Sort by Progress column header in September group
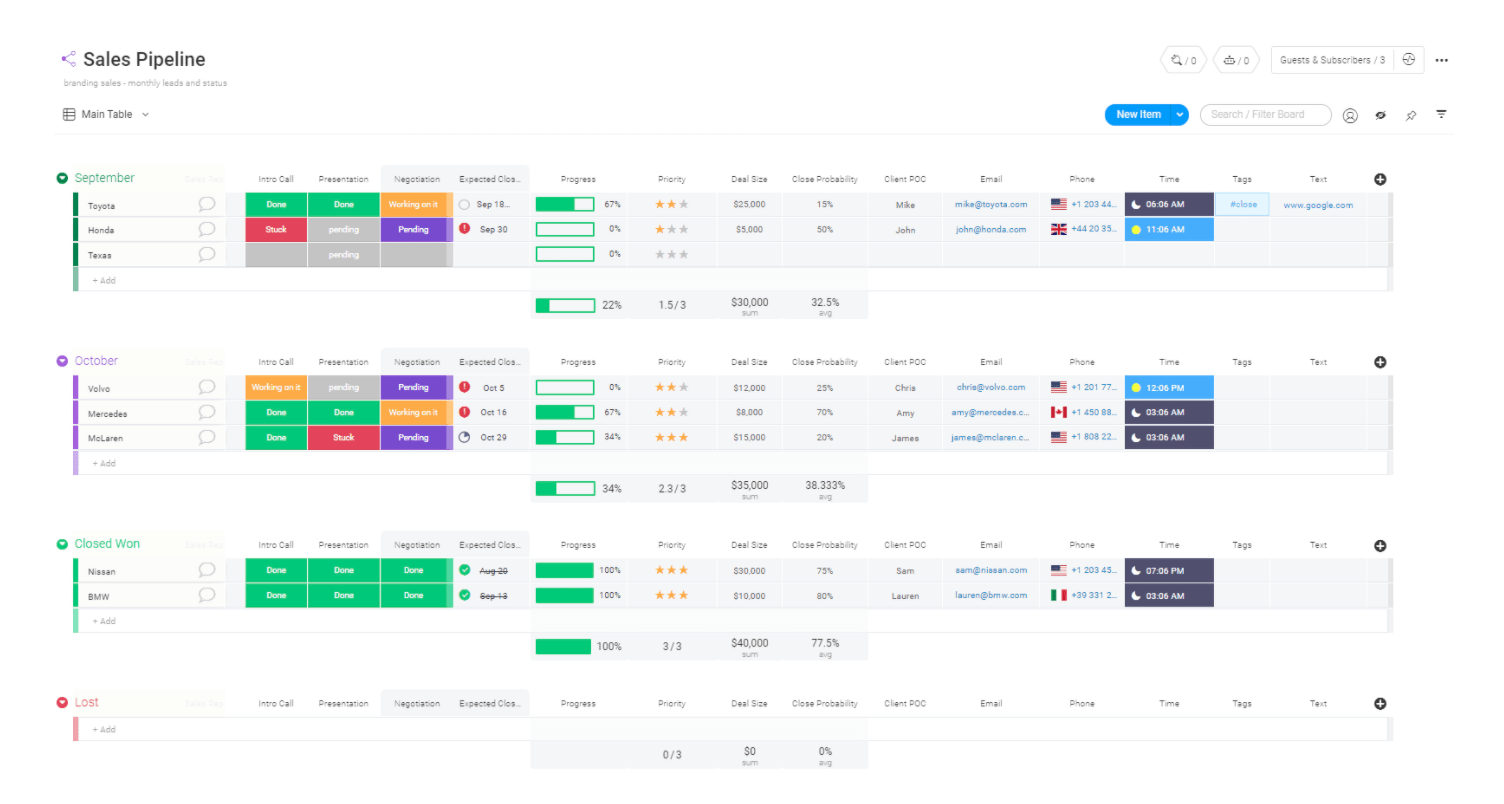 [578, 180]
